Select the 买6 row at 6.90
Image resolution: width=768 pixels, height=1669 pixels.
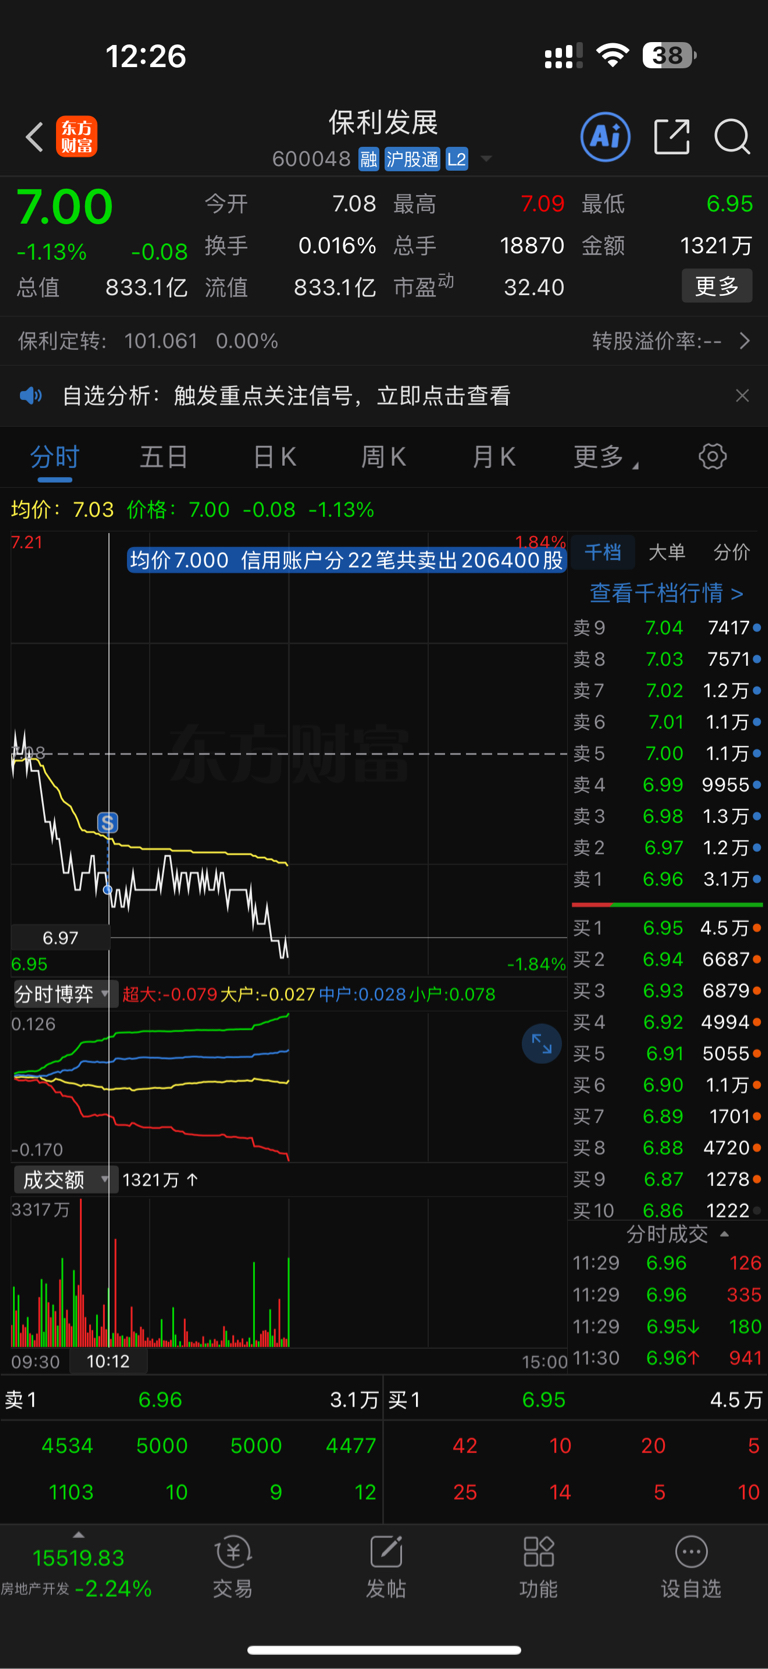pos(667,1085)
